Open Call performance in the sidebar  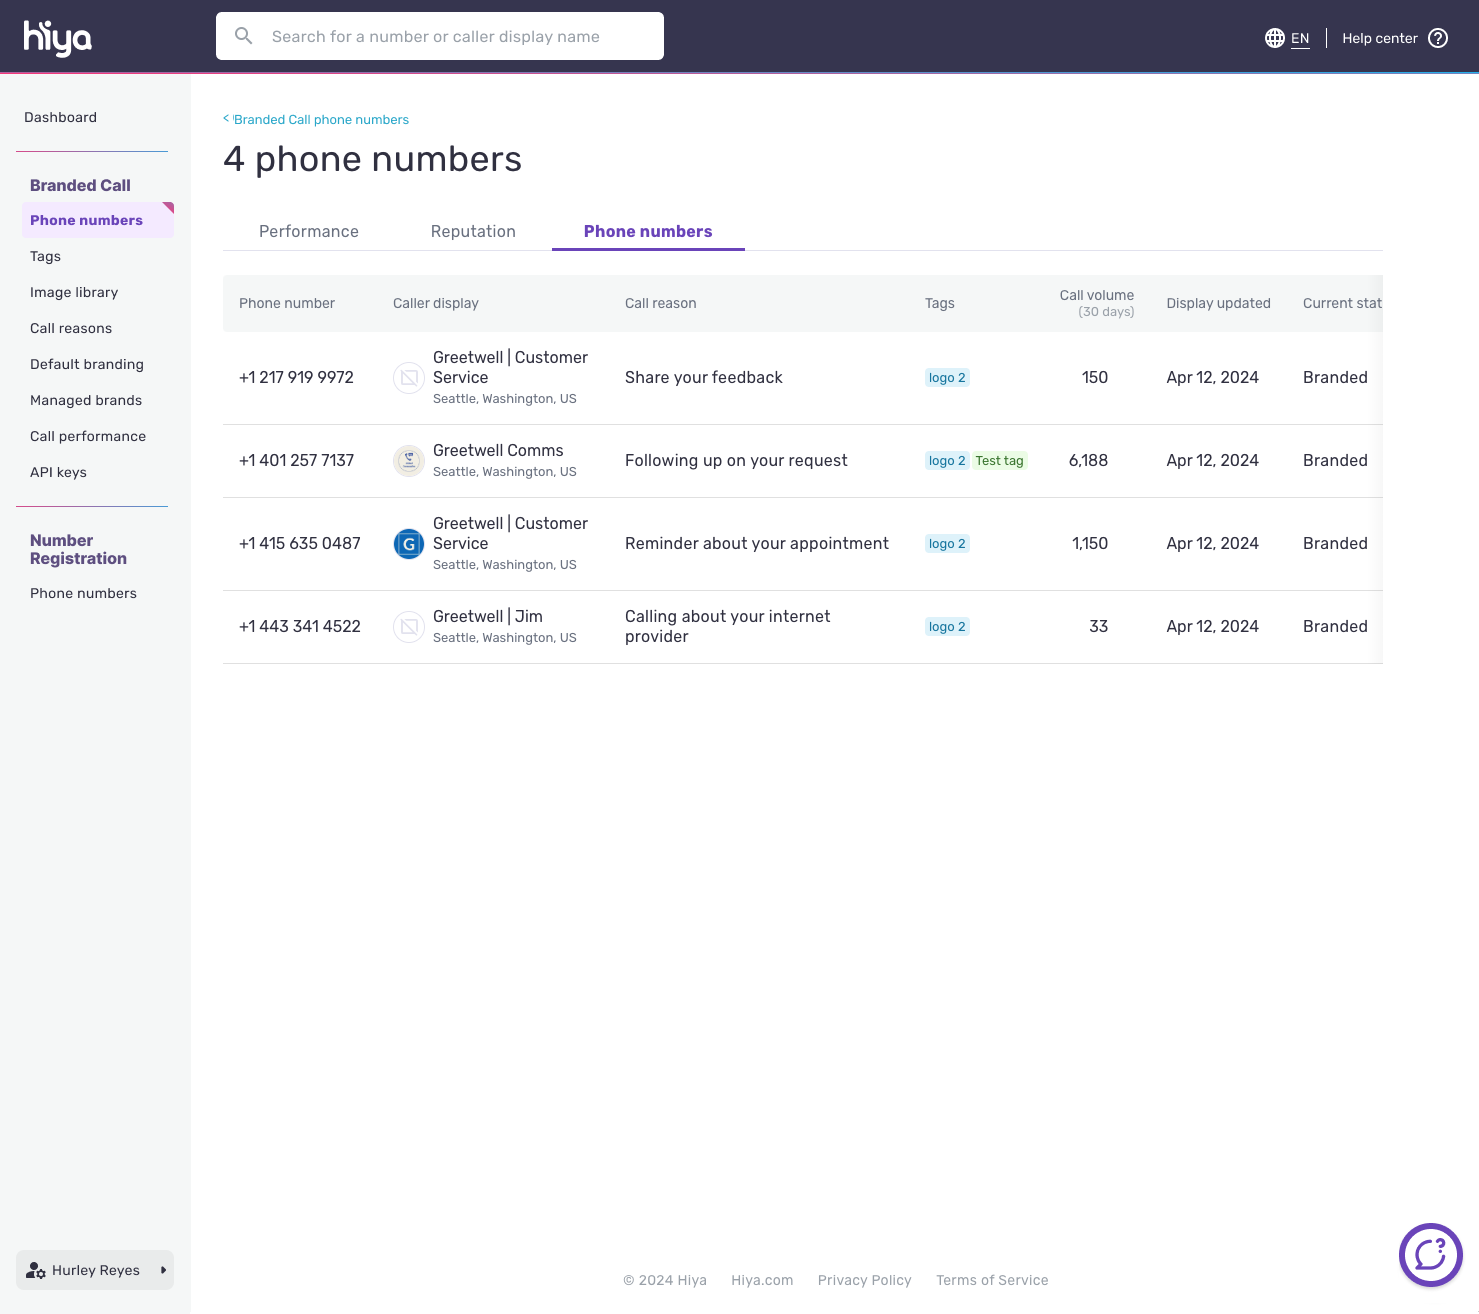pos(88,436)
